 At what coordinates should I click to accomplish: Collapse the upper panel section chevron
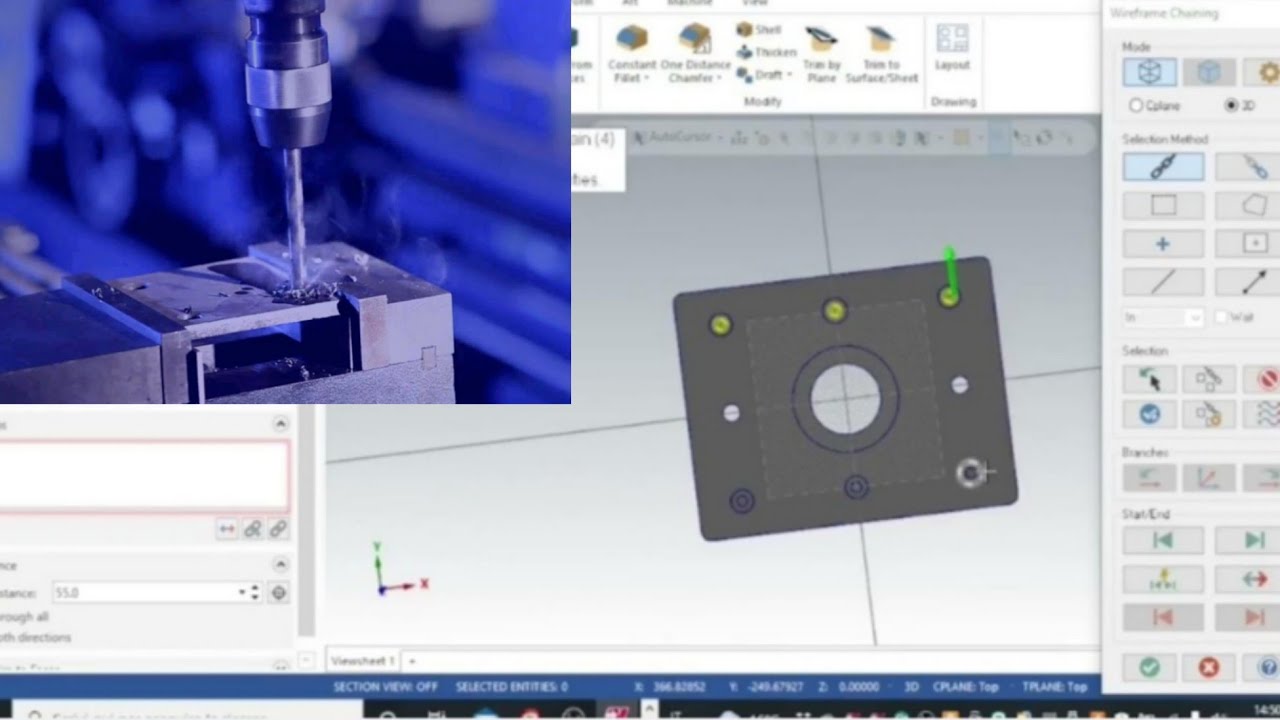280,424
